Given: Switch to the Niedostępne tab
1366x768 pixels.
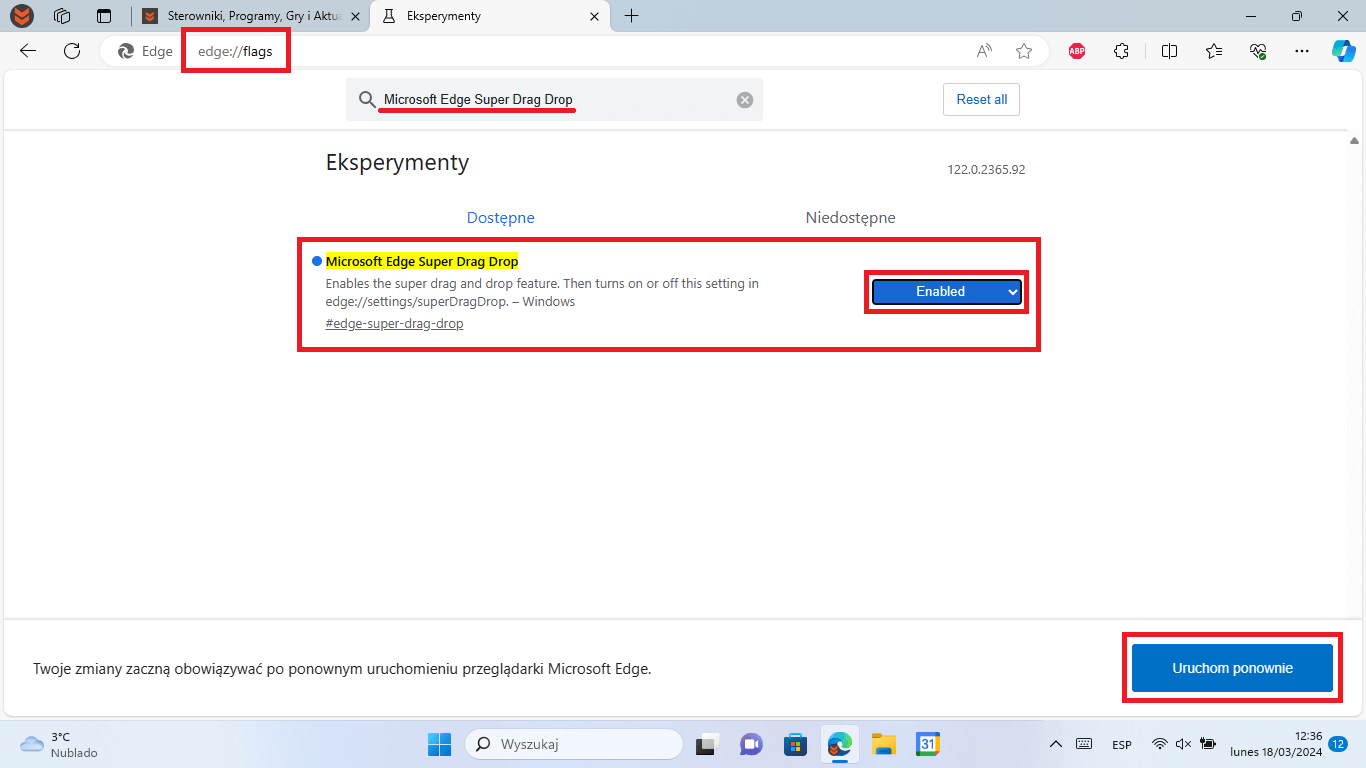Looking at the screenshot, I should [851, 218].
